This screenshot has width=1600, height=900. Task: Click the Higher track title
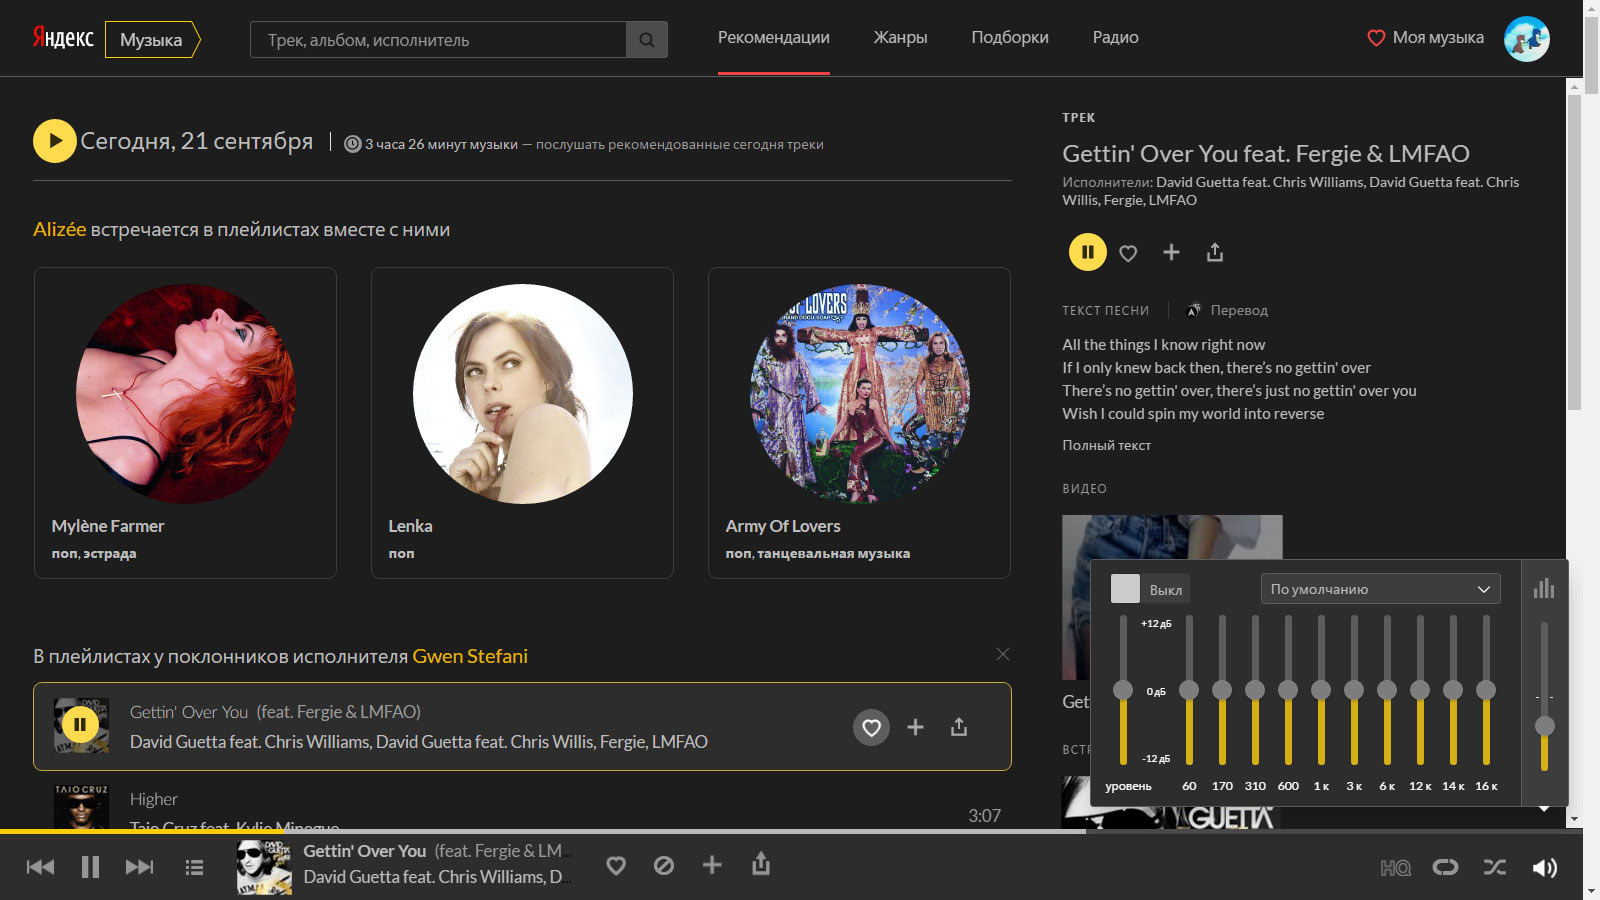(x=153, y=799)
